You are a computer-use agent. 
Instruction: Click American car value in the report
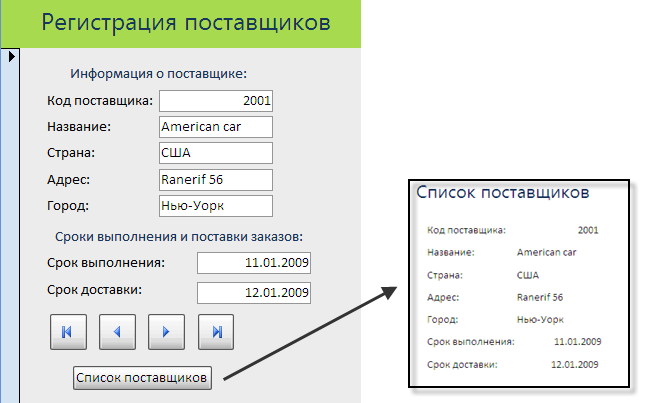click(x=546, y=252)
